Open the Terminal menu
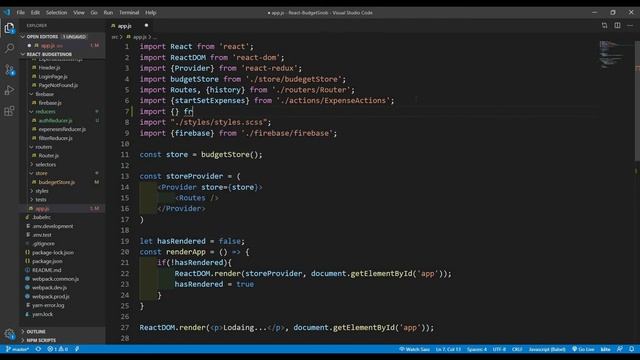 pyautogui.click(x=129, y=13)
